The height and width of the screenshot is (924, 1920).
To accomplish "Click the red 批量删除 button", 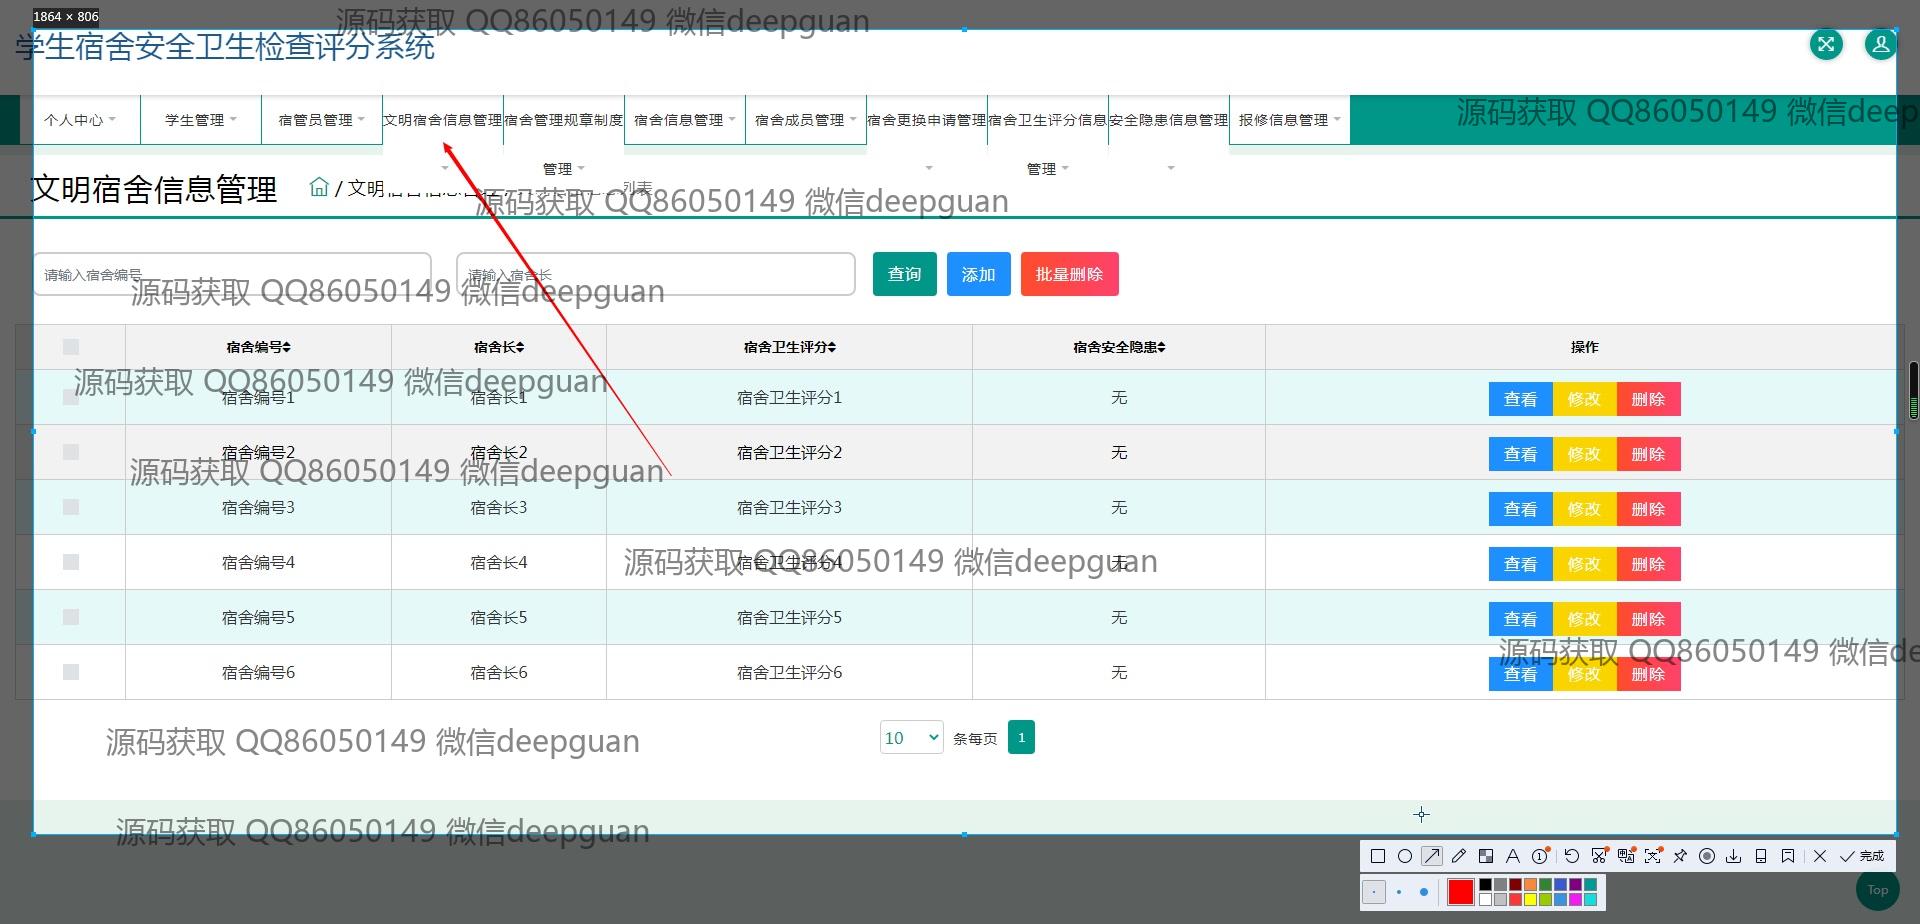I will [x=1070, y=274].
